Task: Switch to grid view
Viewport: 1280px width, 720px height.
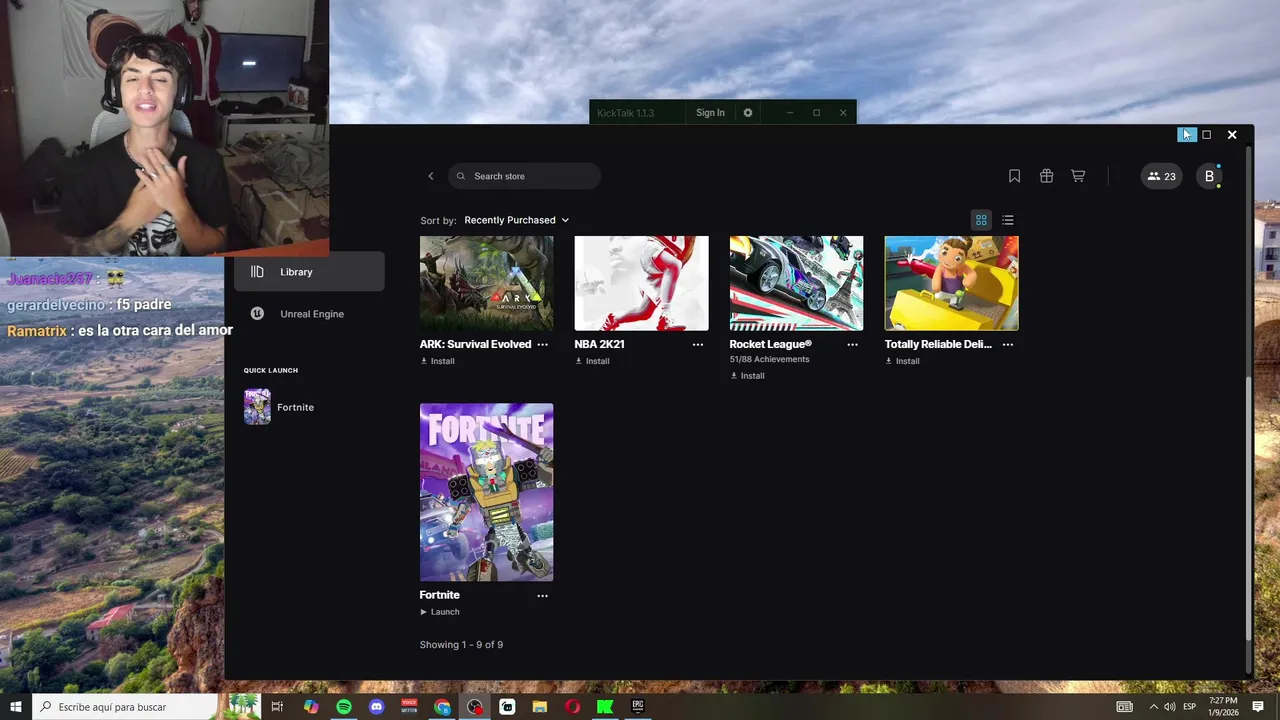Action: click(981, 220)
